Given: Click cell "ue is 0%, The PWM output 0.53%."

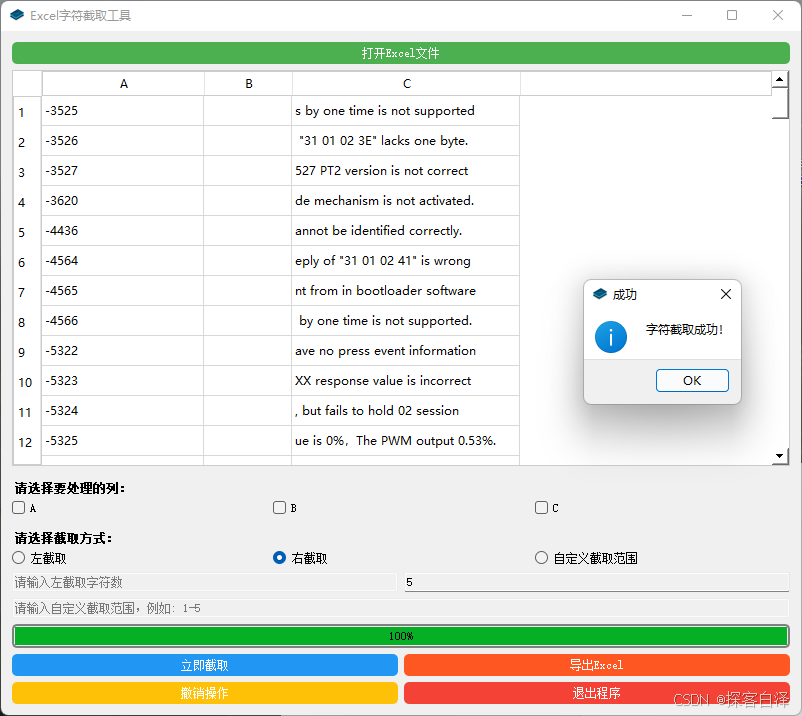Looking at the screenshot, I should (406, 441).
